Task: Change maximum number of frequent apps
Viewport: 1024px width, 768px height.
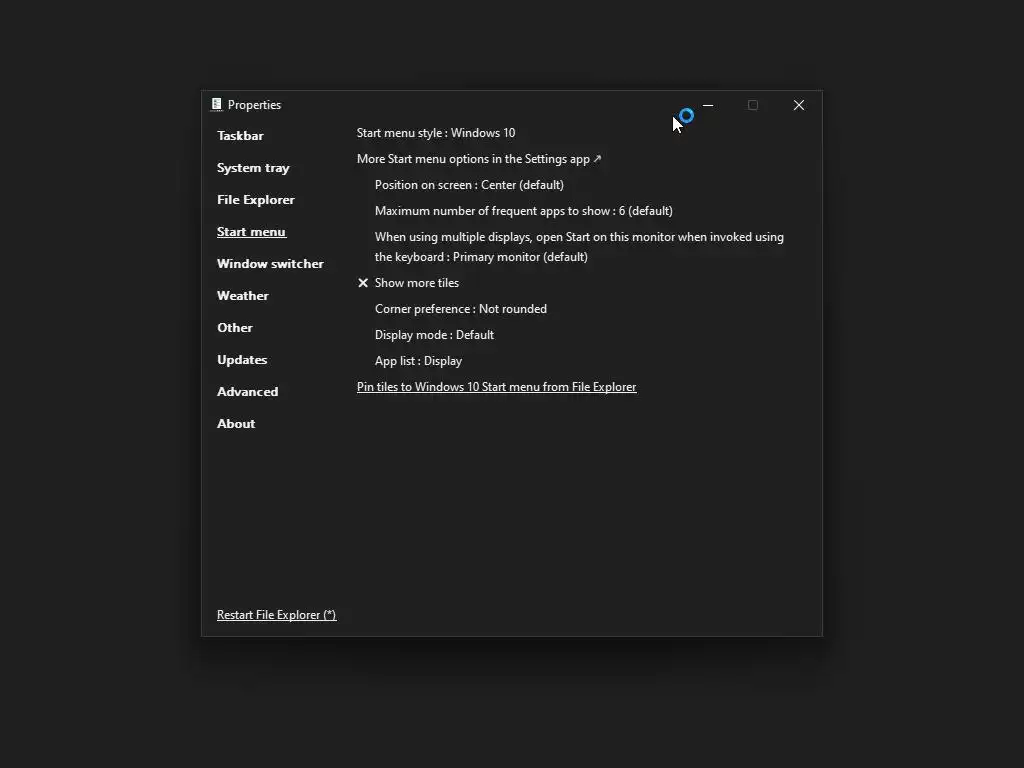Action: [523, 211]
